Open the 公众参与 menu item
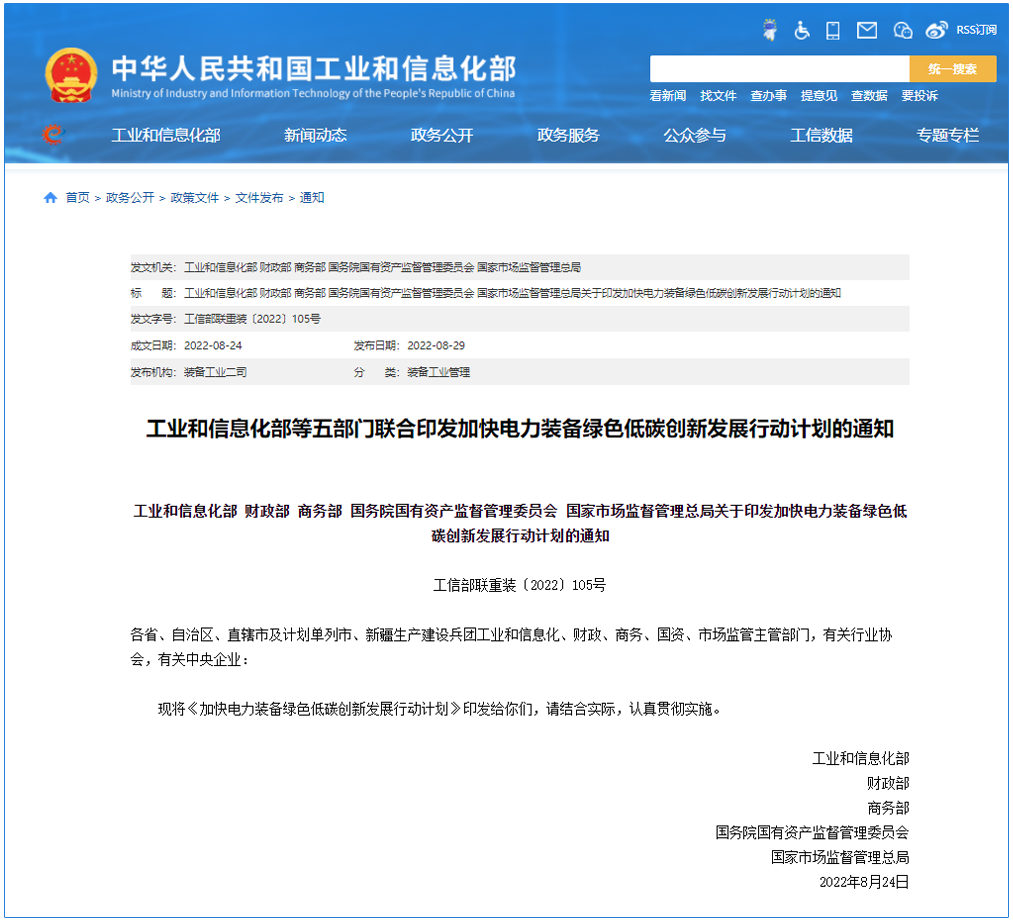Image resolution: width=1013 pixels, height=922 pixels. [x=695, y=135]
